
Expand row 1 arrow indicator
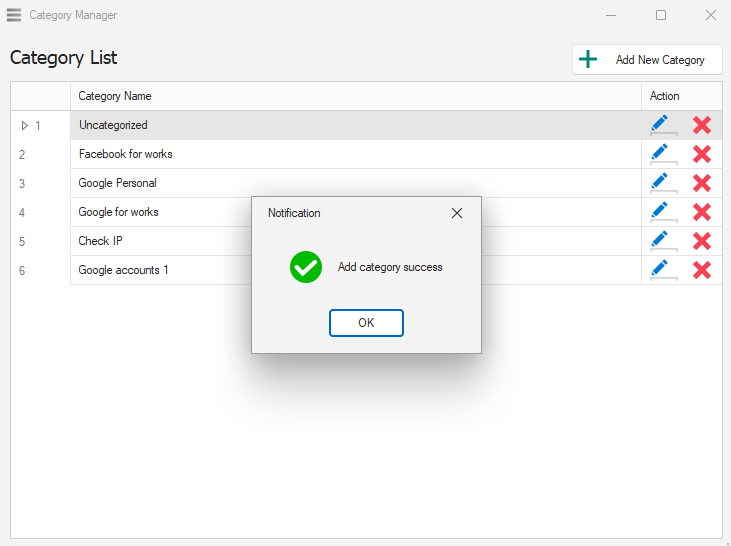click(x=25, y=126)
